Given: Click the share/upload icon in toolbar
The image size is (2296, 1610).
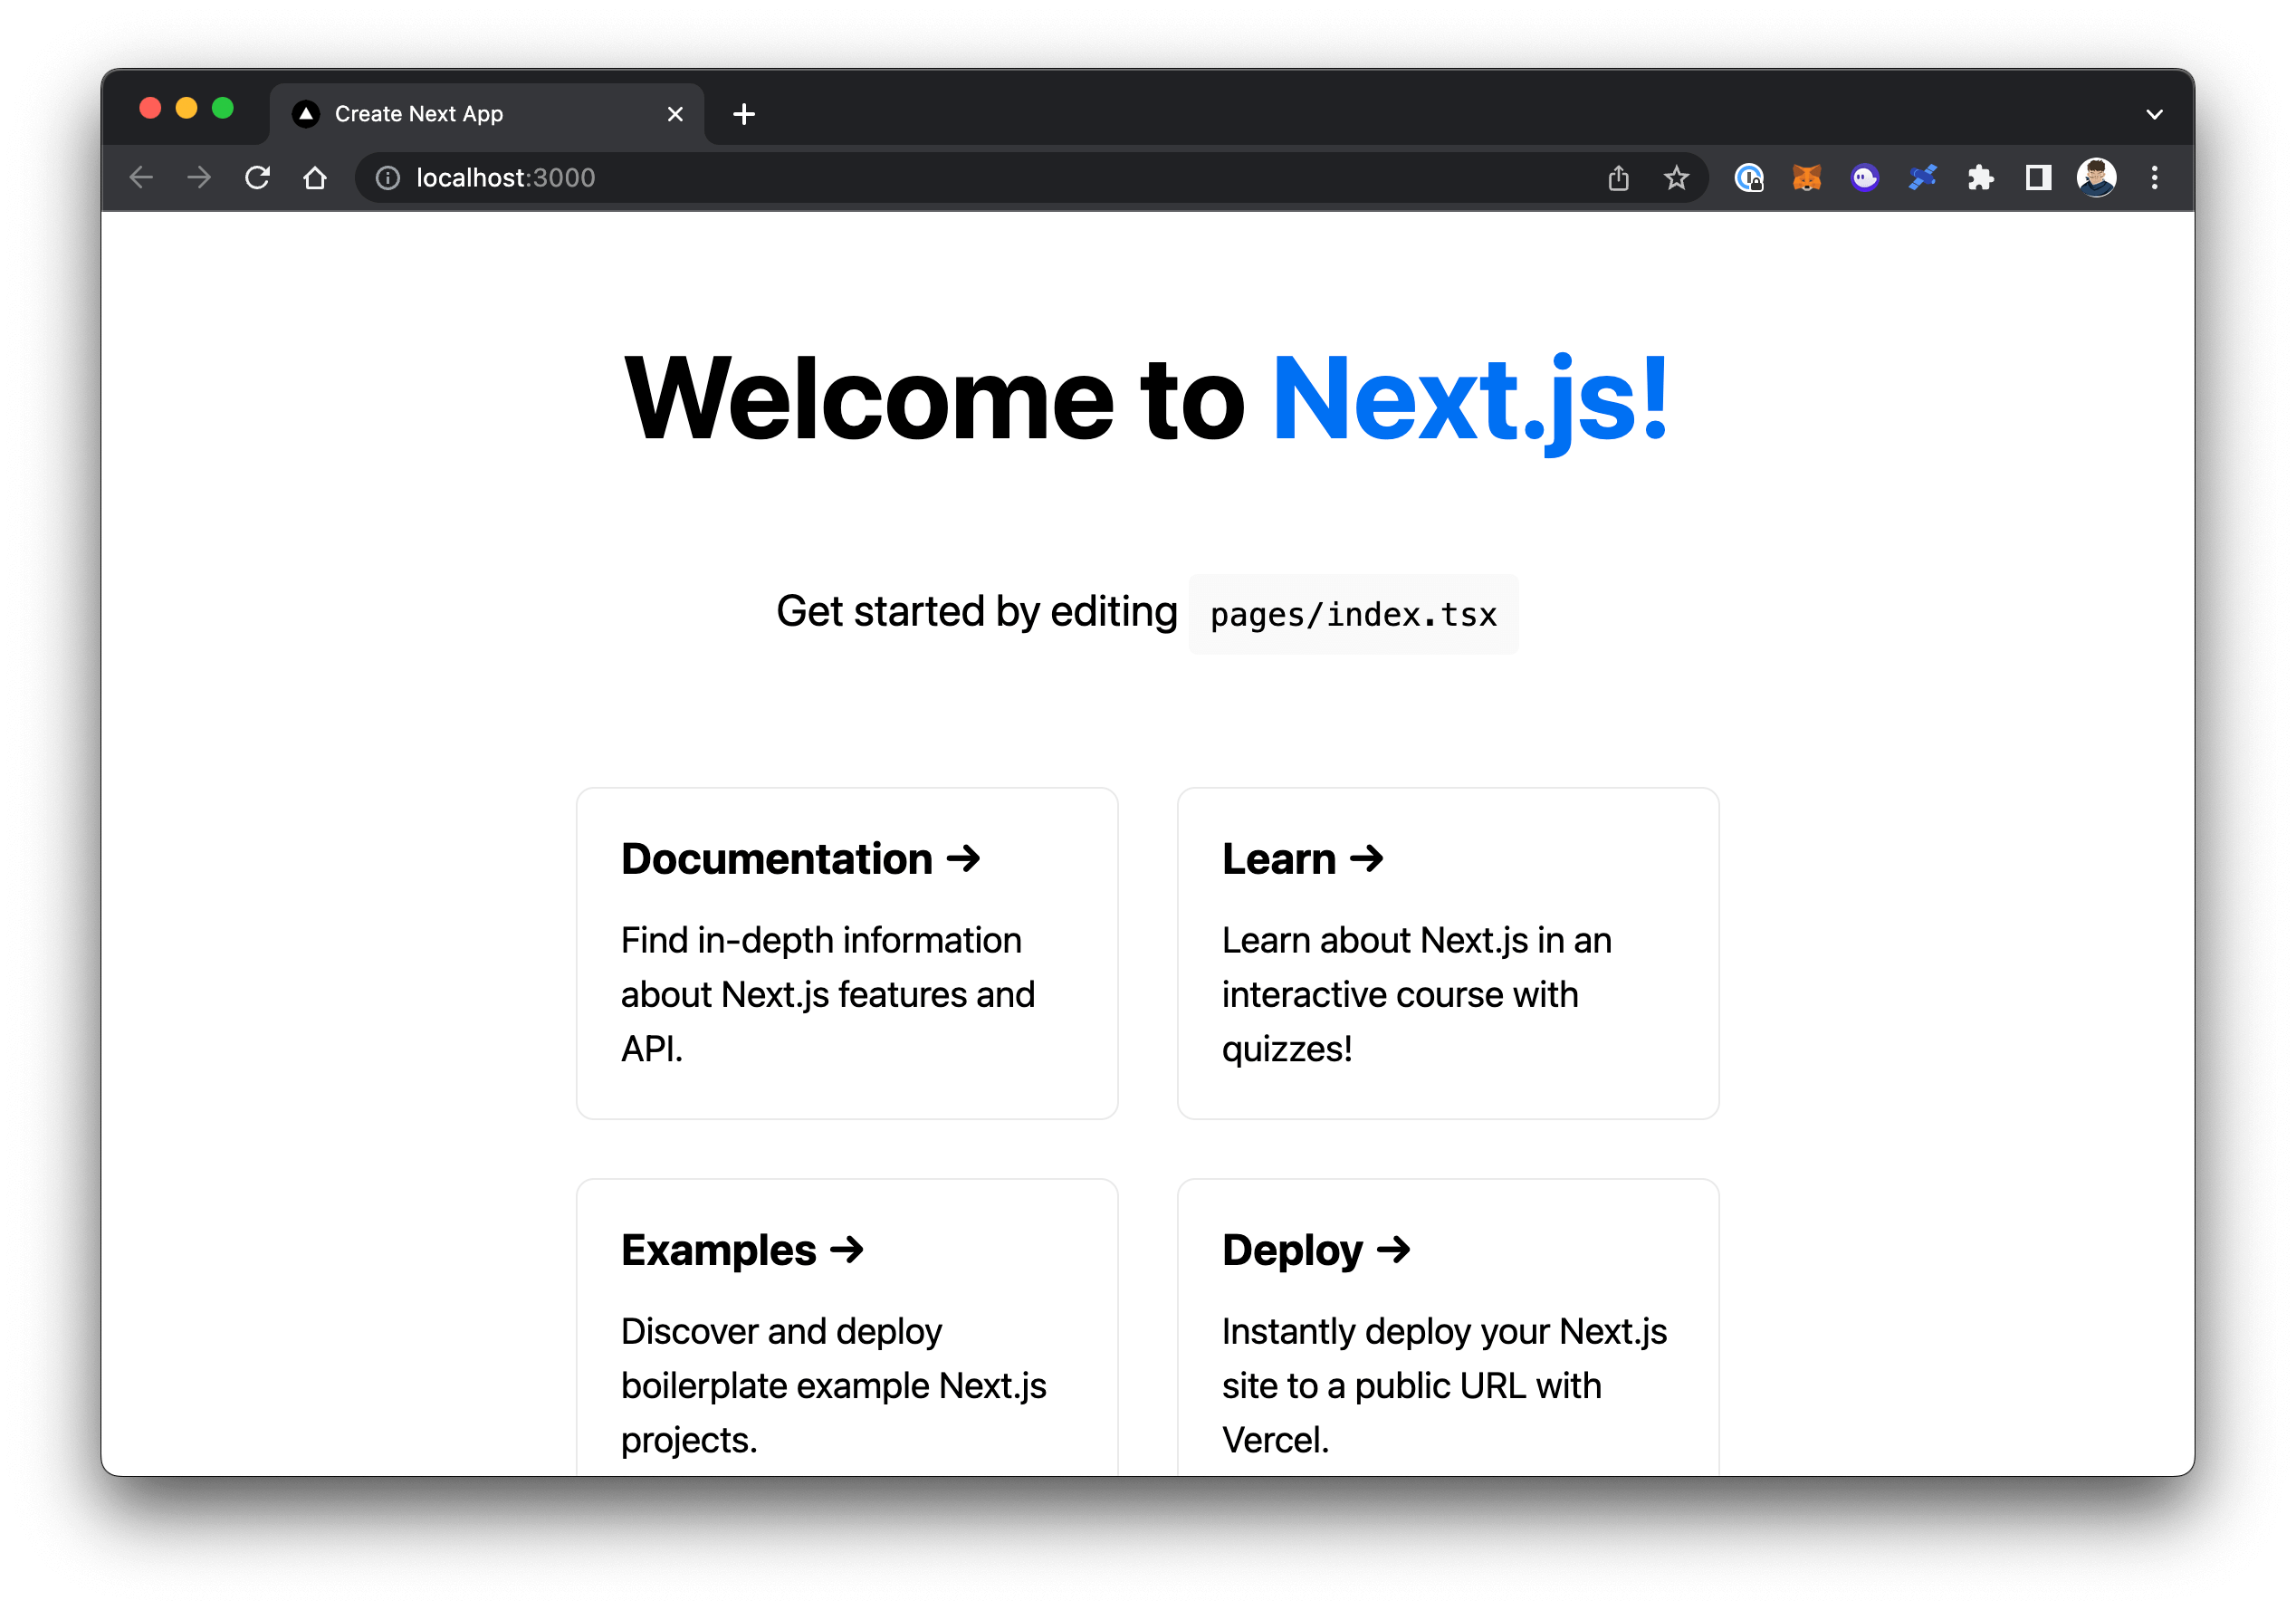Looking at the screenshot, I should [x=1617, y=177].
